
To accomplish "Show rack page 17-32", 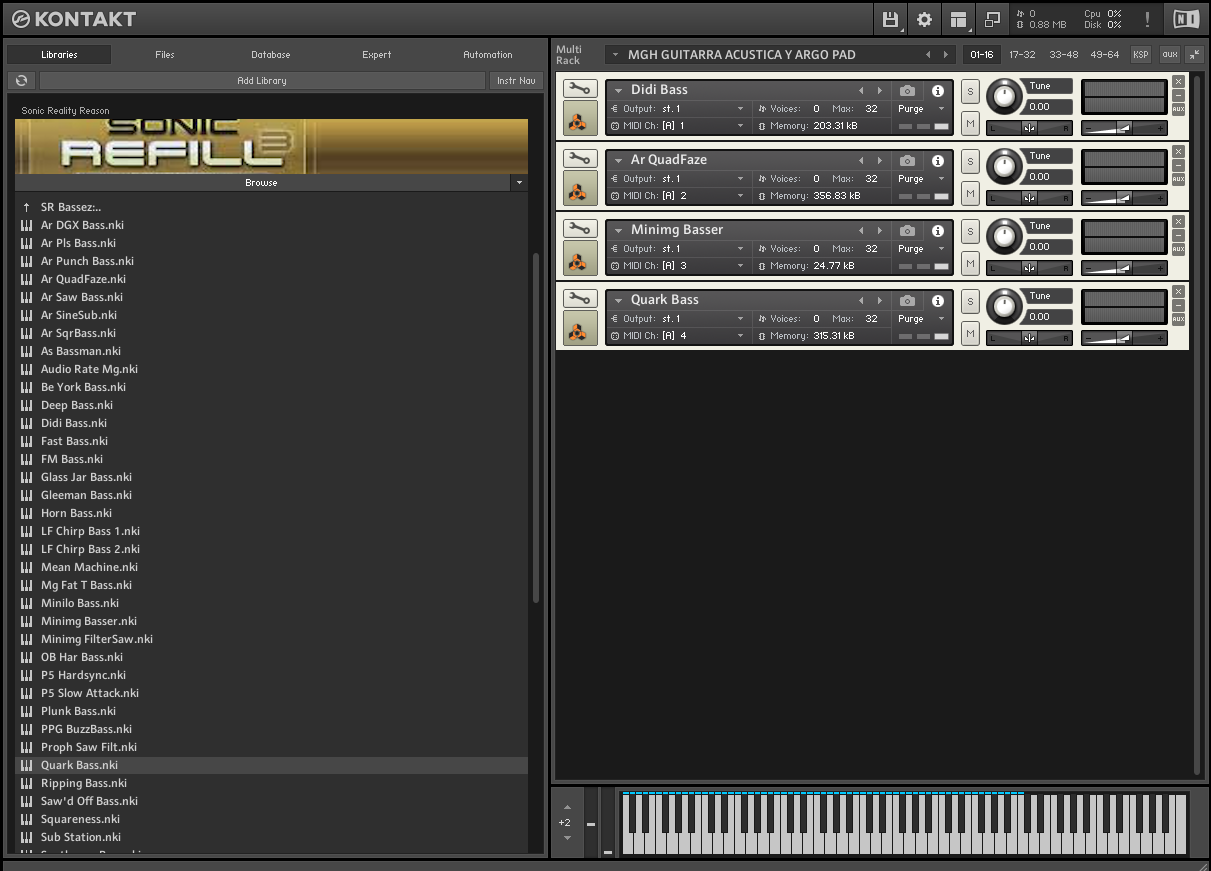I will pos(1022,54).
